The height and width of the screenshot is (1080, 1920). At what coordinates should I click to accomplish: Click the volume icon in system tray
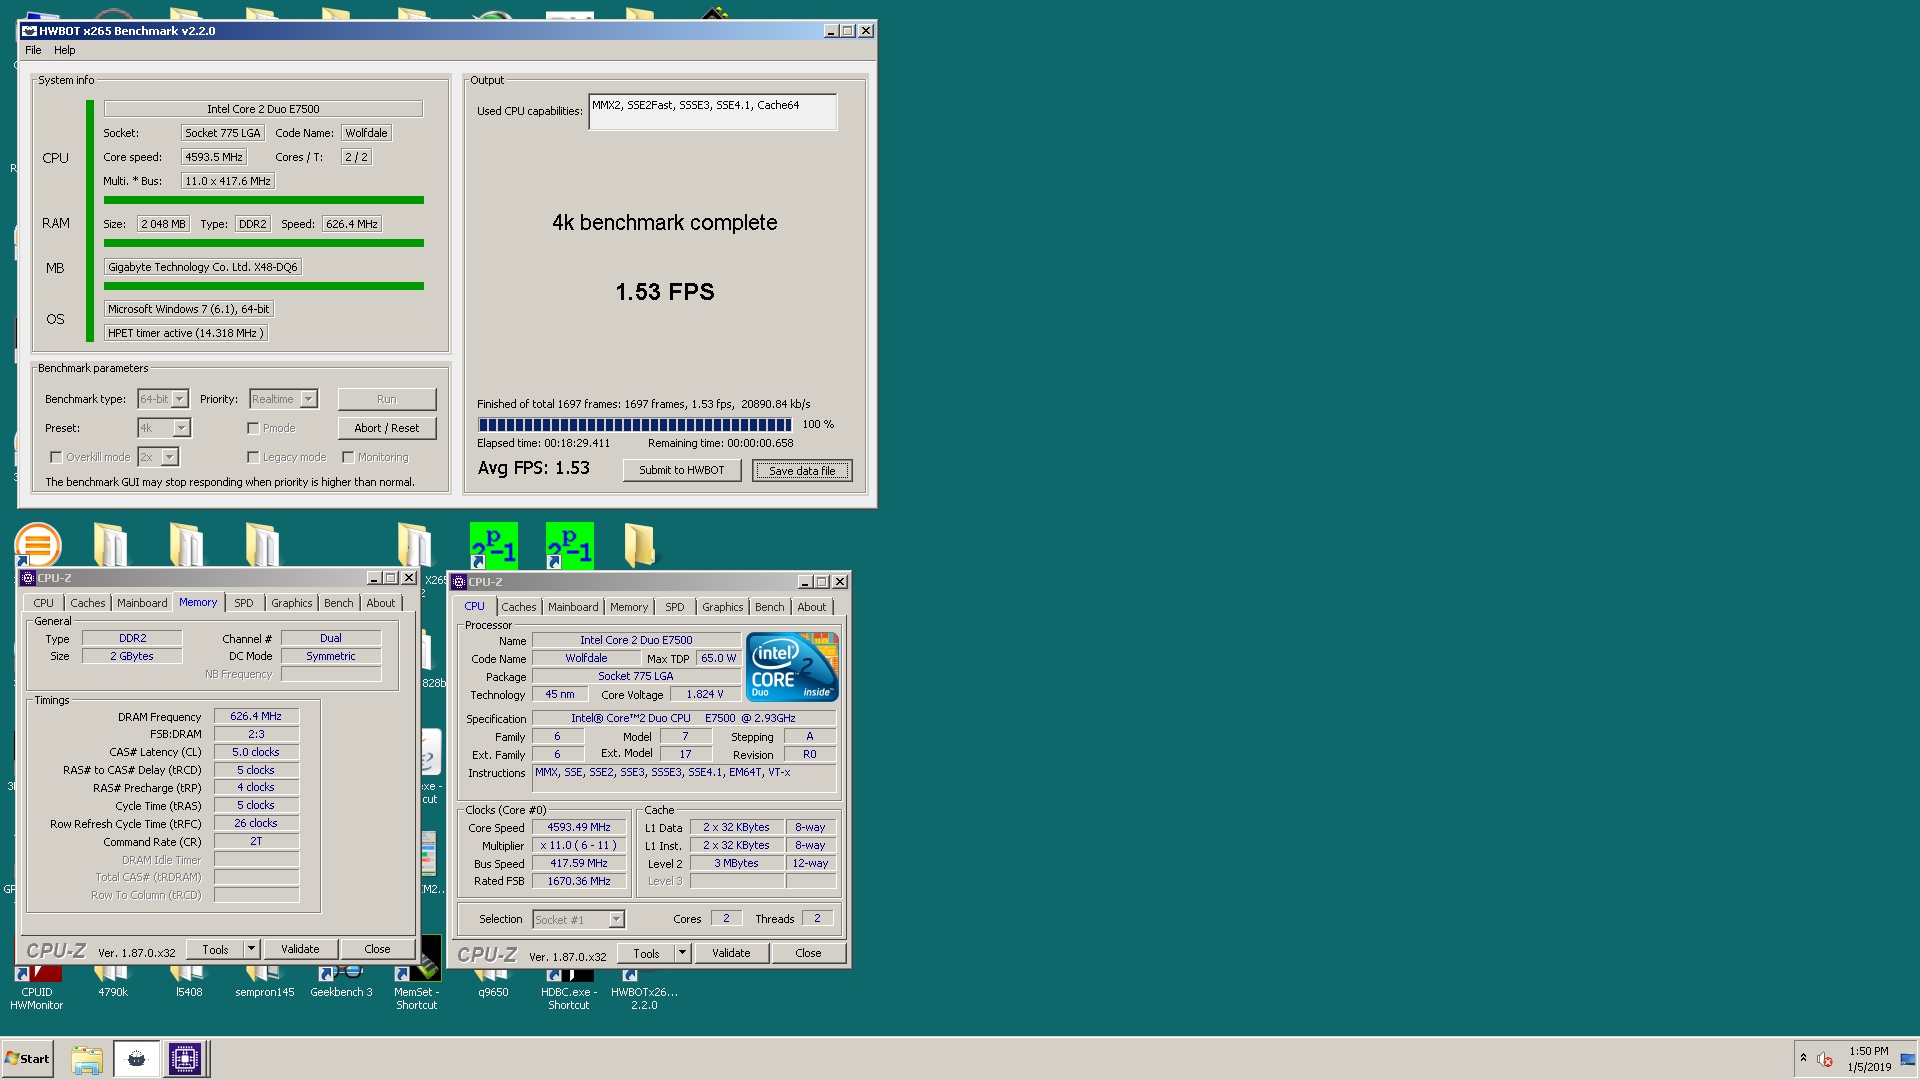1825,1059
